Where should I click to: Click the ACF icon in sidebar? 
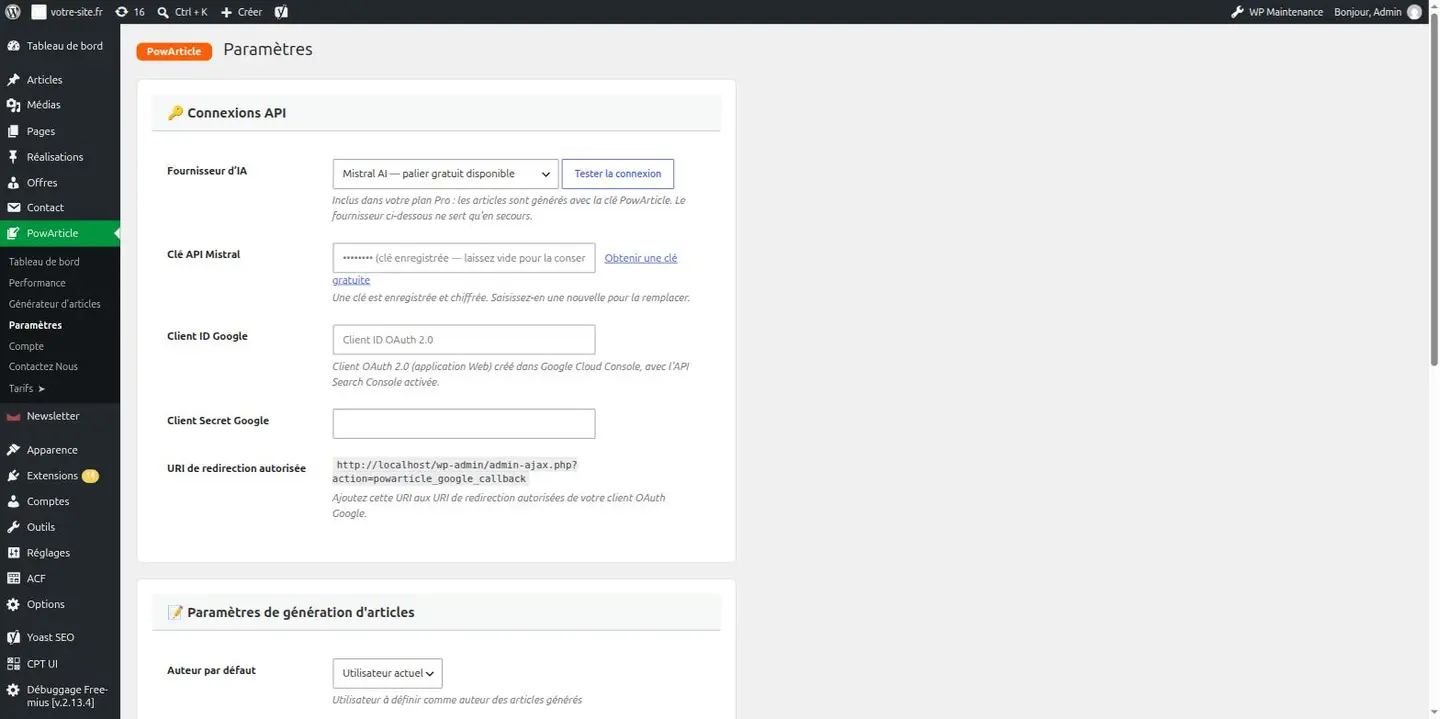pyautogui.click(x=13, y=578)
